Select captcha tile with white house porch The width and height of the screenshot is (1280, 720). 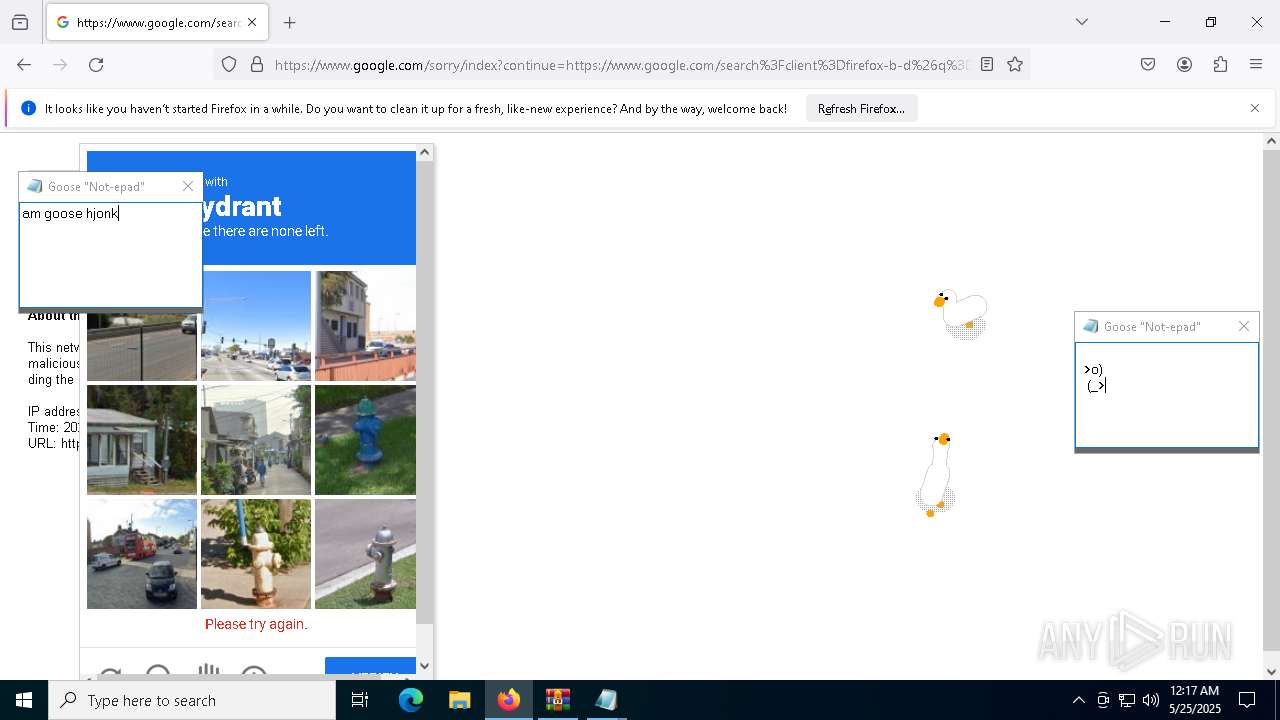point(142,440)
